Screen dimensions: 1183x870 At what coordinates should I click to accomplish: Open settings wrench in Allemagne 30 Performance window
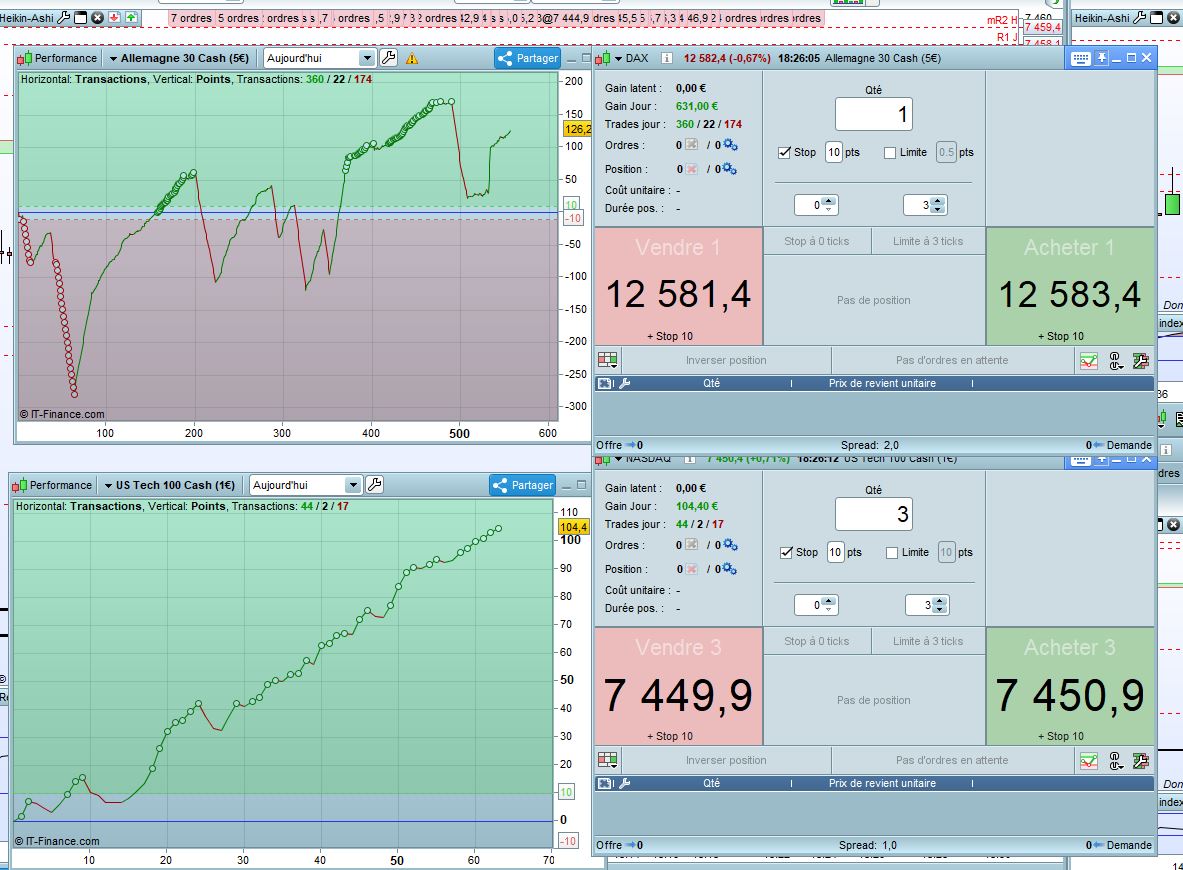point(389,58)
